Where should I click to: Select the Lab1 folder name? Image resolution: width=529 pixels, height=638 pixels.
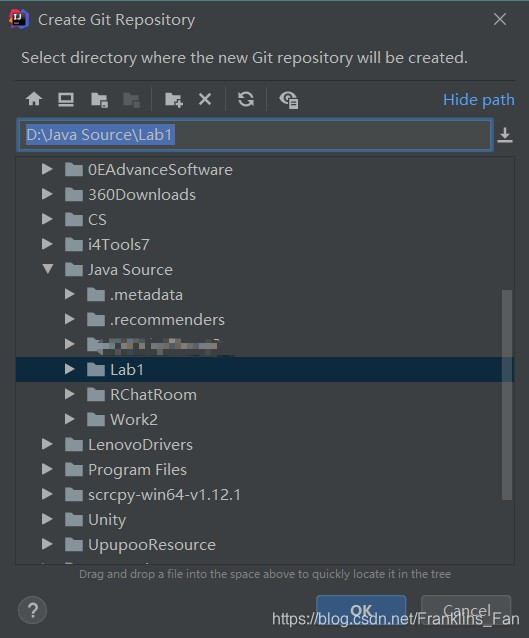pyautogui.click(x=127, y=370)
